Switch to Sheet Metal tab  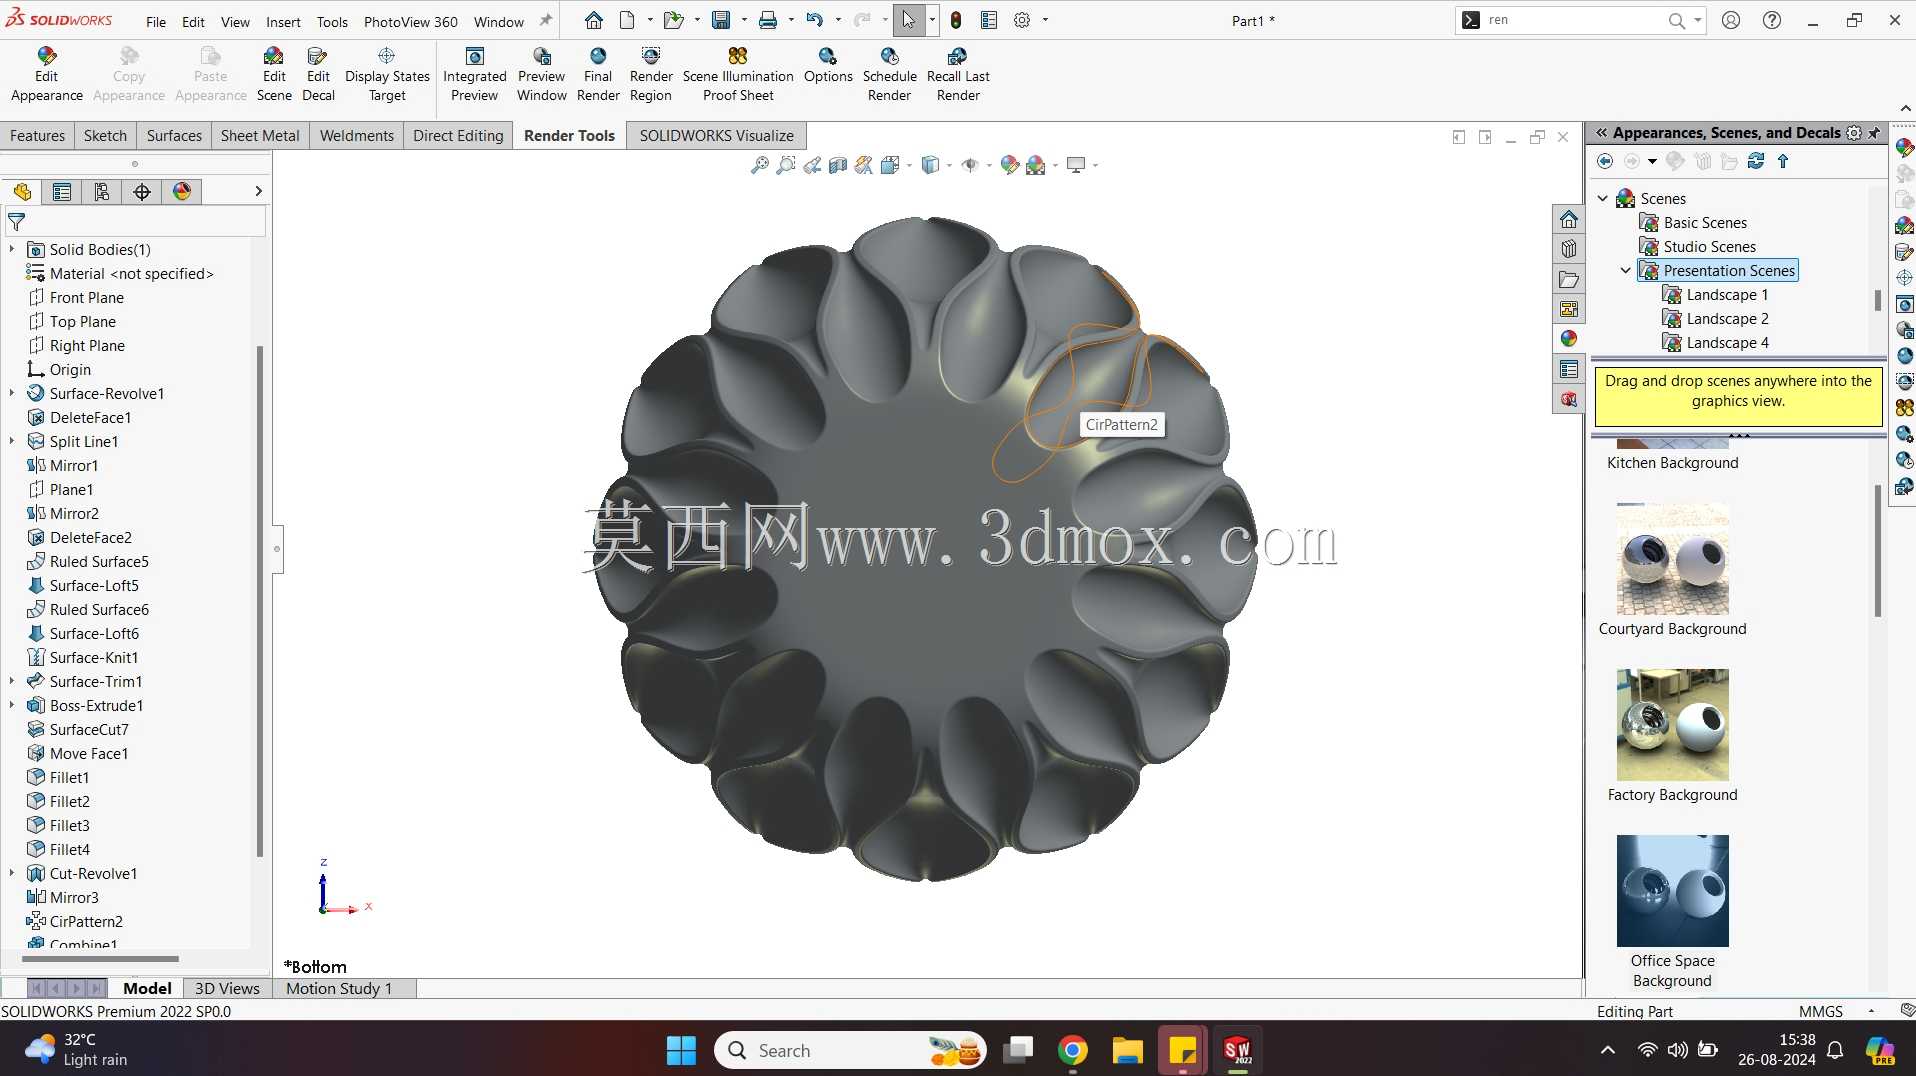(x=260, y=135)
